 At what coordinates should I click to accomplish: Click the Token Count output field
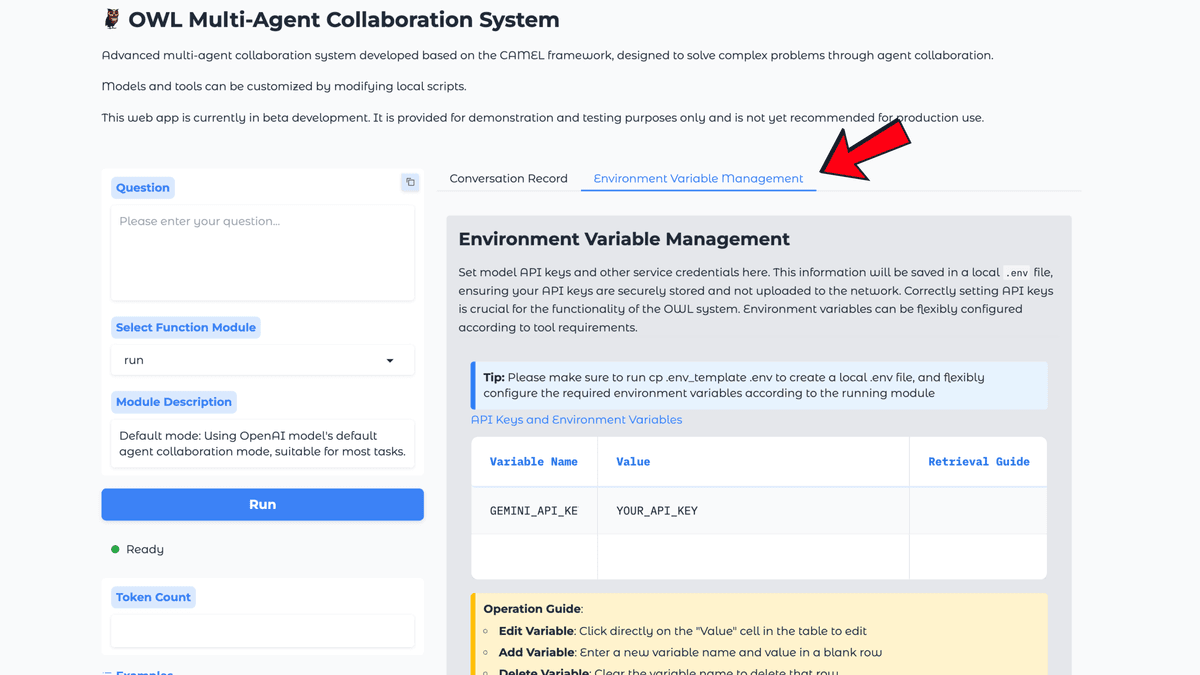click(262, 631)
